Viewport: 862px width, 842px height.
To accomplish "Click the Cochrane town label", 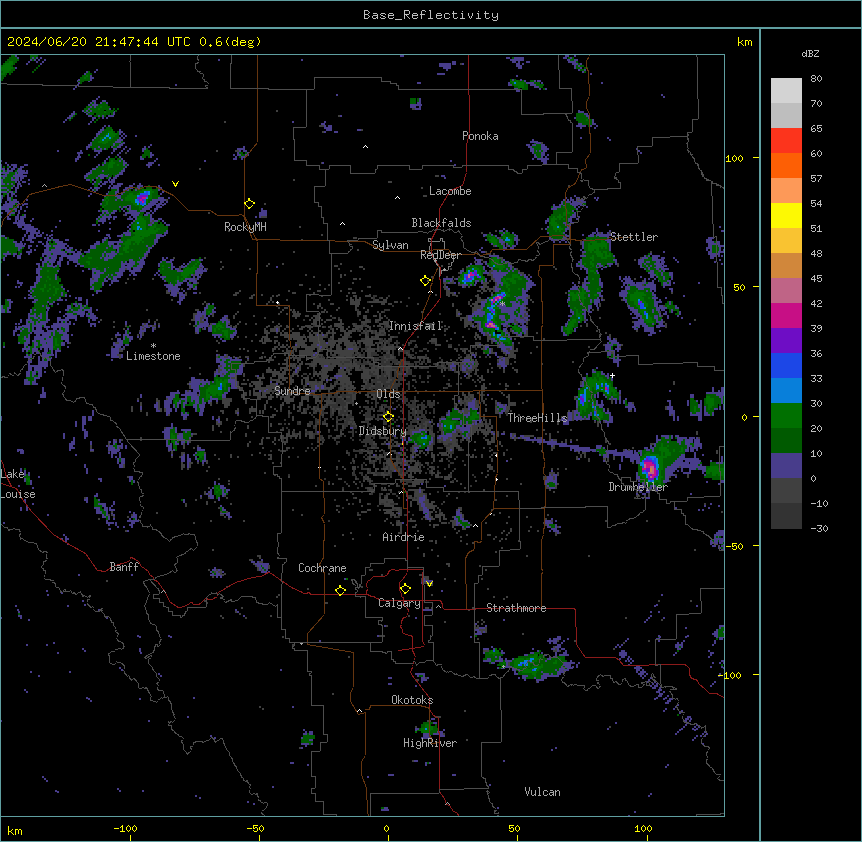I will [x=322, y=568].
